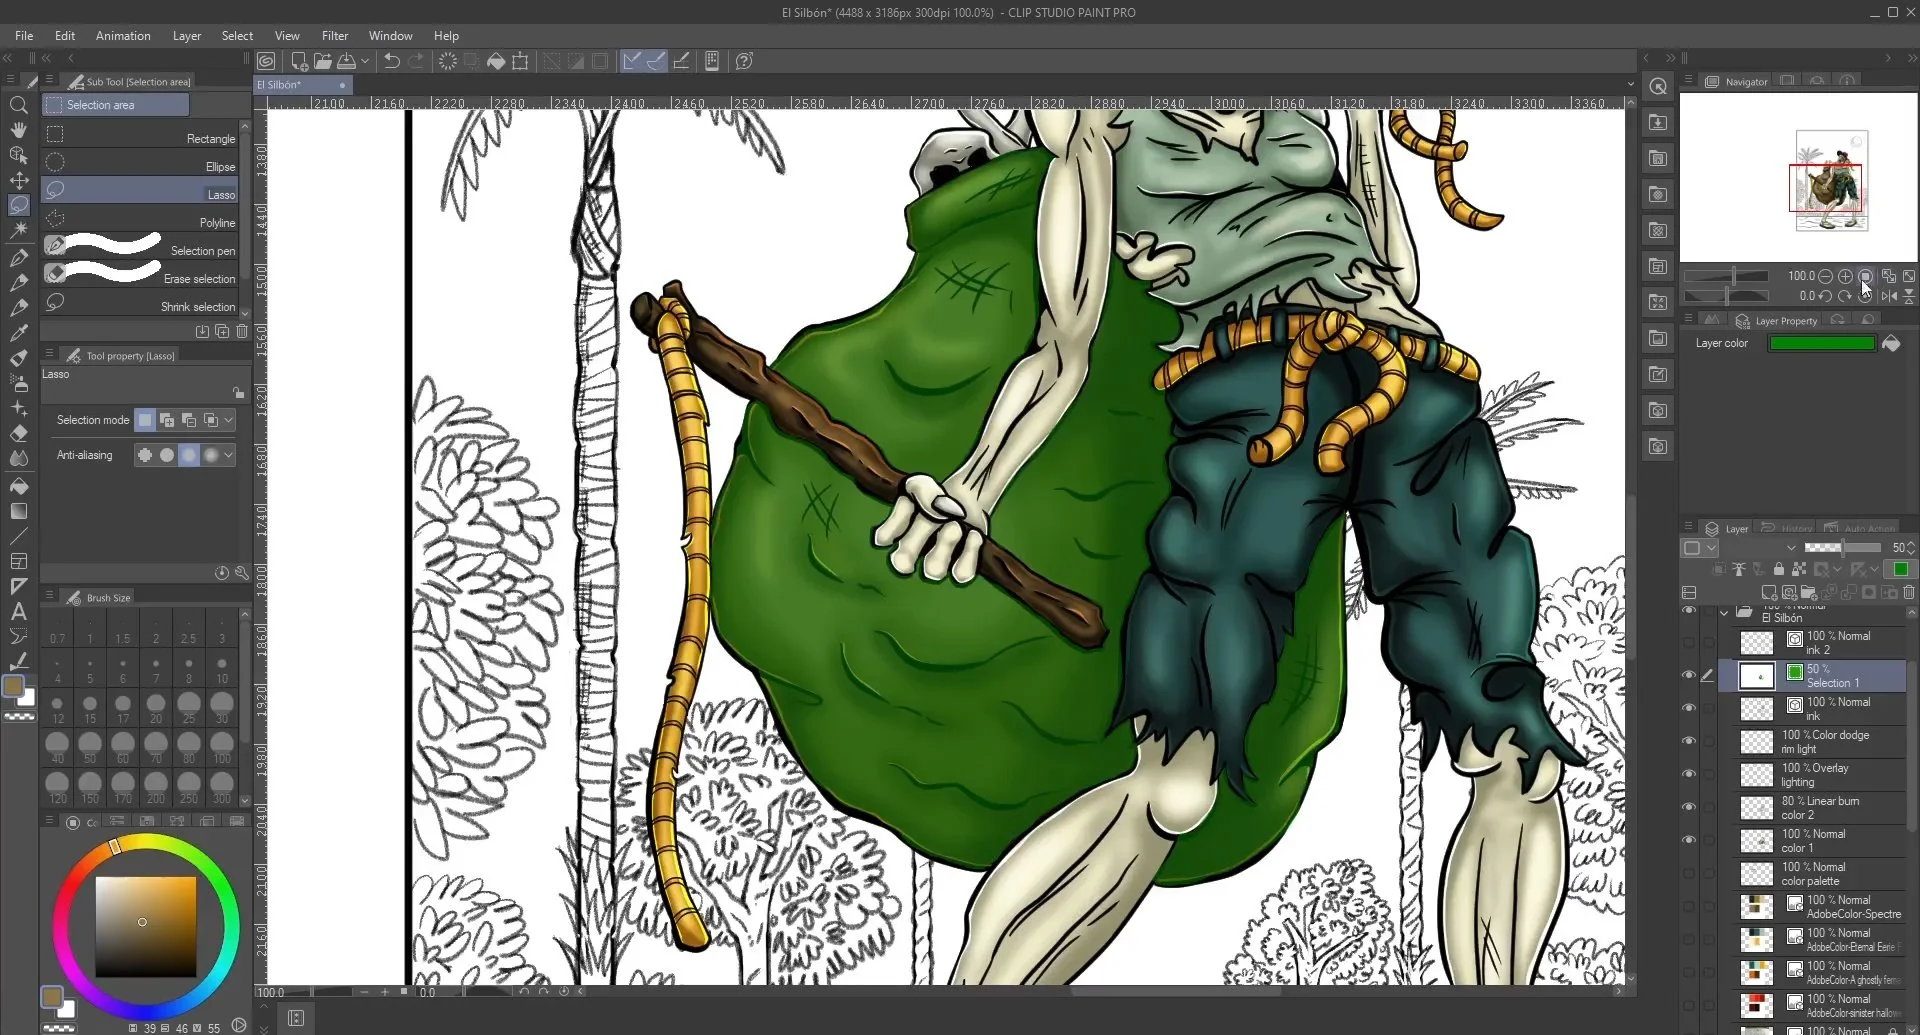Click the Fill toolbar icon
The height and width of the screenshot is (1035, 1920).
pos(496,61)
